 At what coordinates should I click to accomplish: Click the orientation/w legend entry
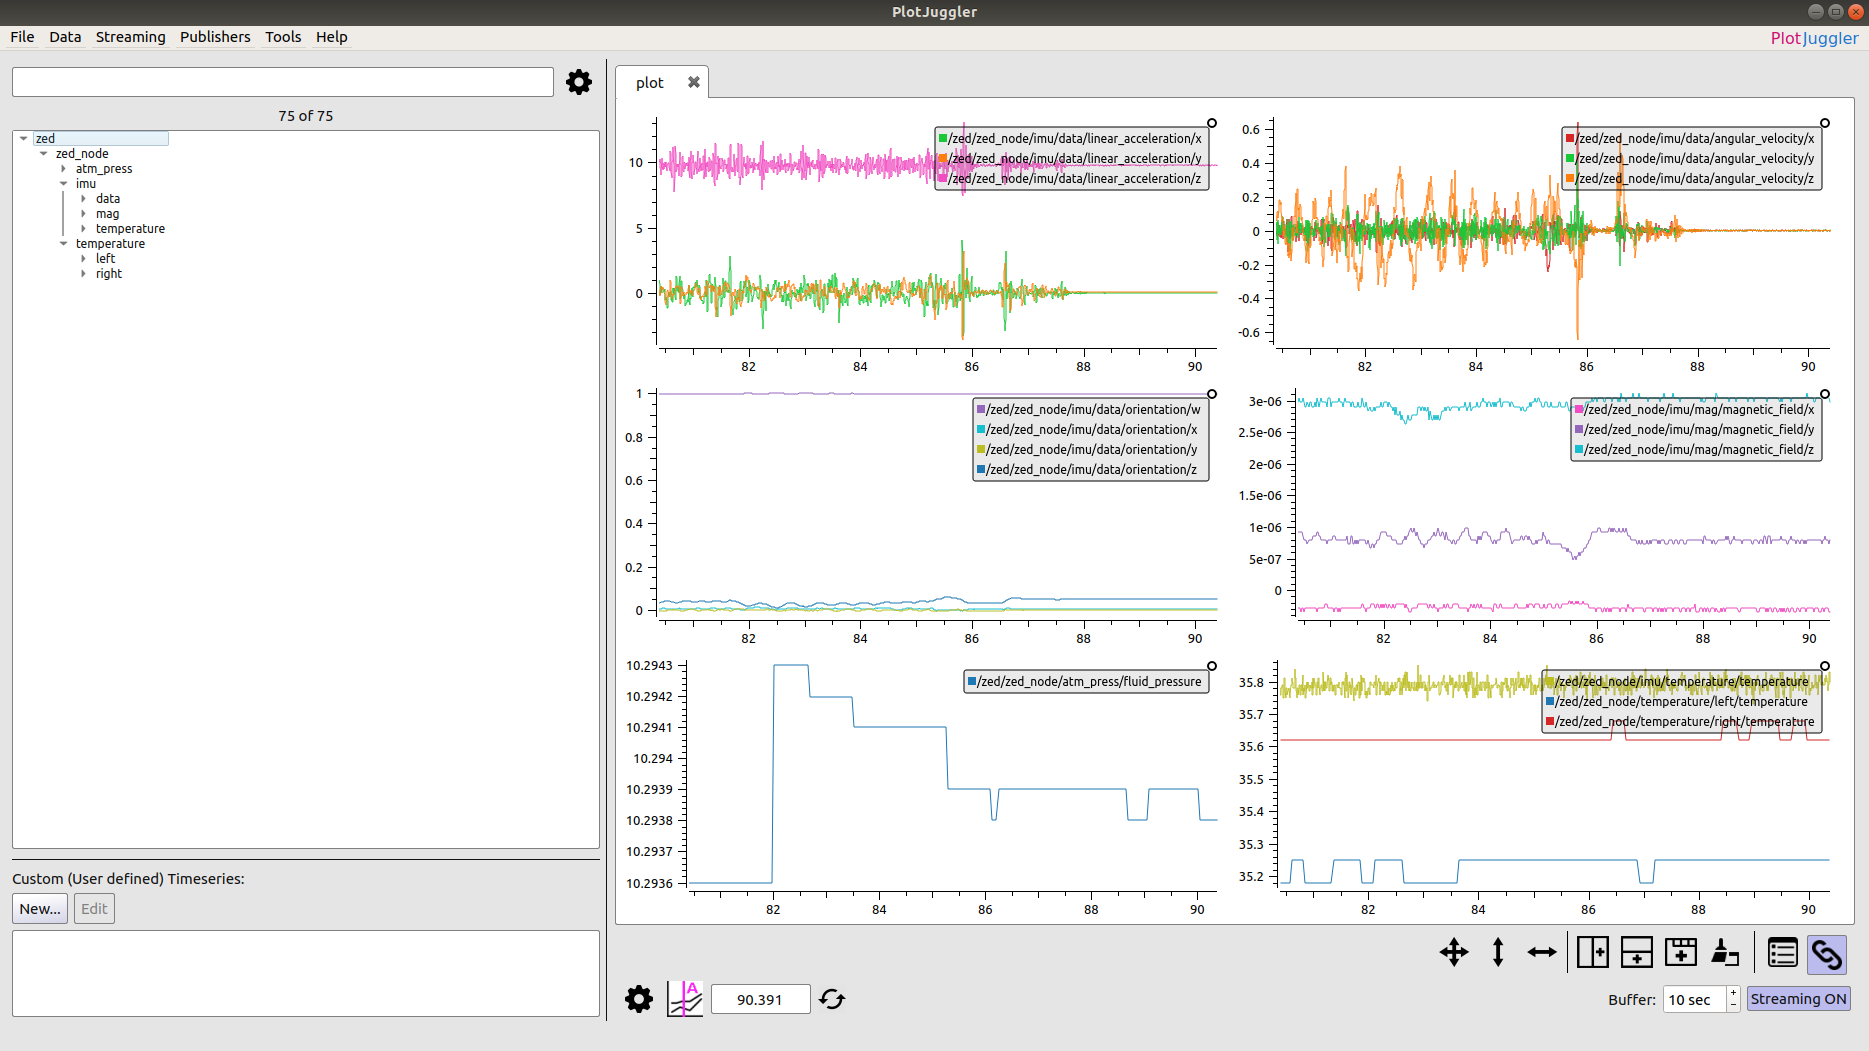point(1090,410)
